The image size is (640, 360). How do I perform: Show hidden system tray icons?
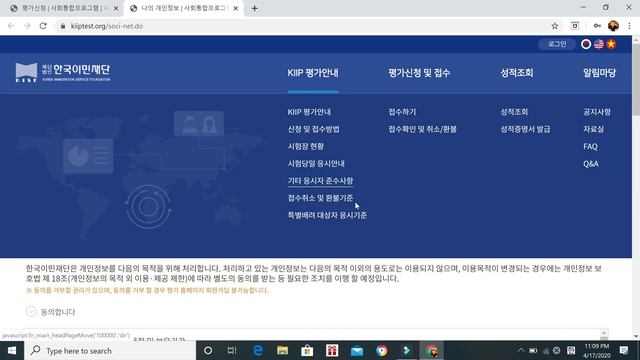pos(521,351)
